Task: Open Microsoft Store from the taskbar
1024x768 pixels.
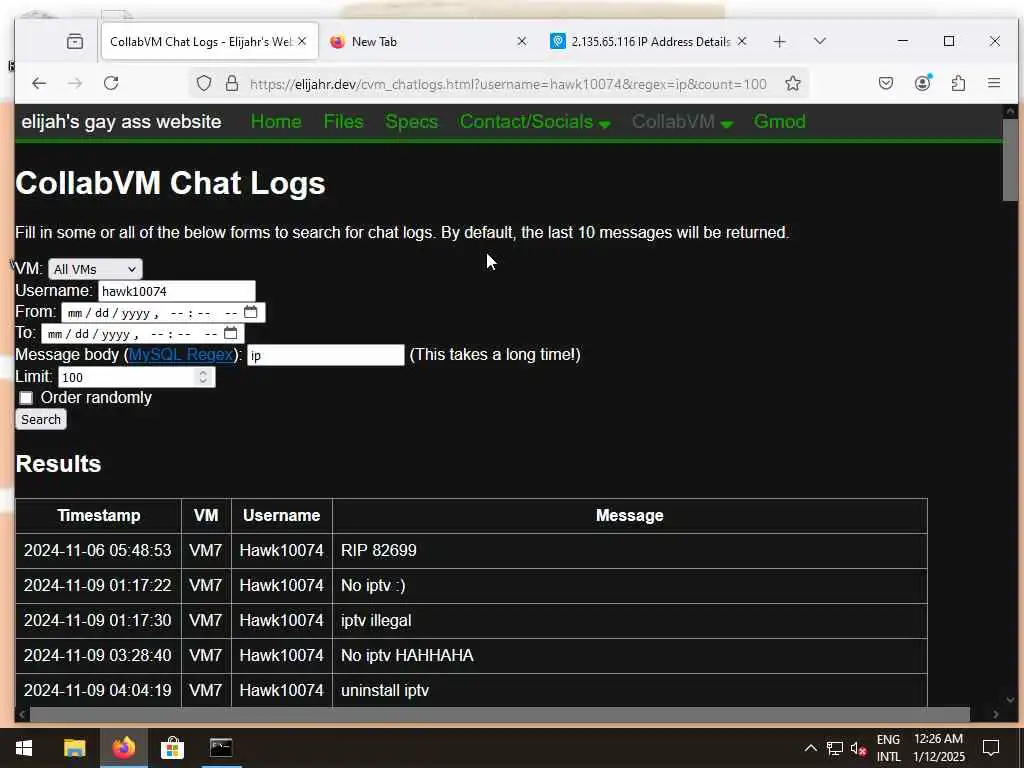Action: tap(172, 748)
